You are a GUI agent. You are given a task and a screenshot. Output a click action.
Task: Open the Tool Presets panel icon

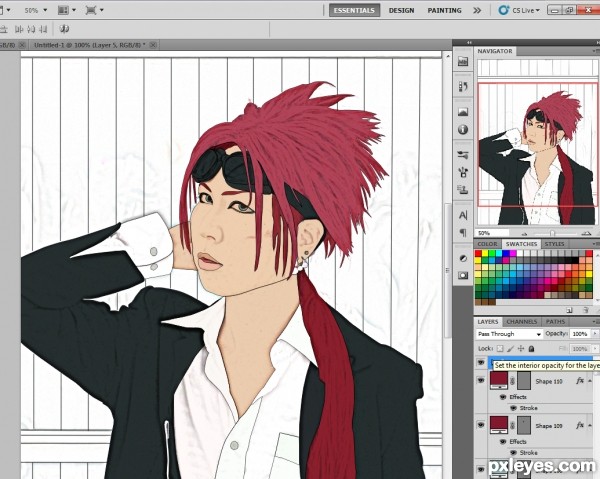point(463,155)
